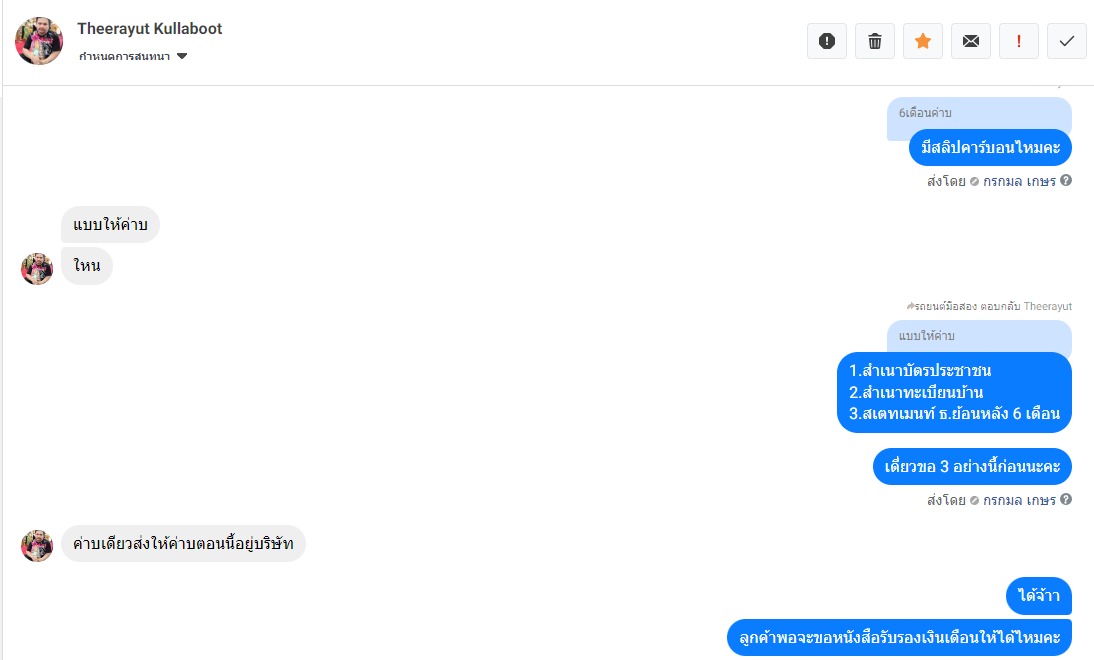Click the spam report exclamation circle icon
Screen dimensions: 1094x660
click(x=827, y=41)
